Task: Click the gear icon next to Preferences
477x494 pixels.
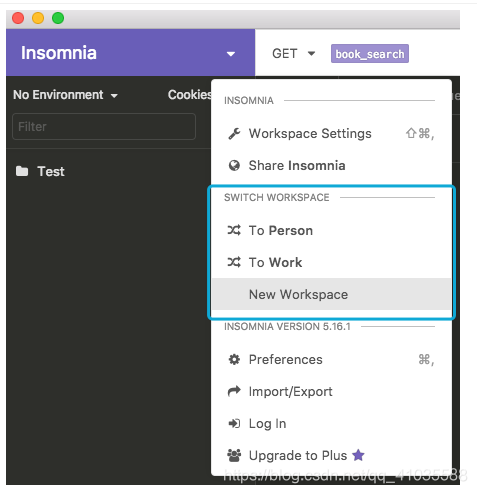Action: point(234,359)
